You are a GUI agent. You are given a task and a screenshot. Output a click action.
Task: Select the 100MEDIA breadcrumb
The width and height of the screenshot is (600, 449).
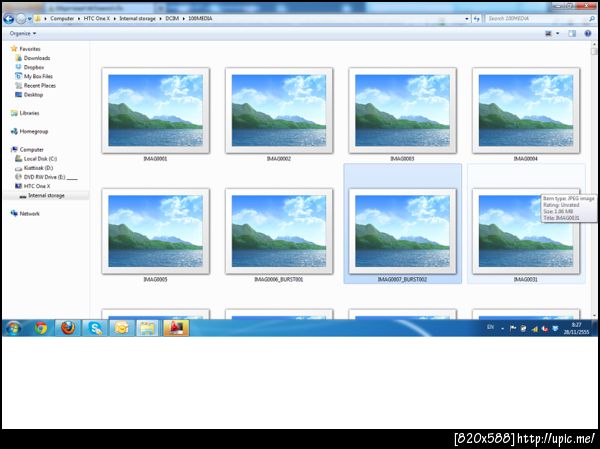click(x=200, y=18)
